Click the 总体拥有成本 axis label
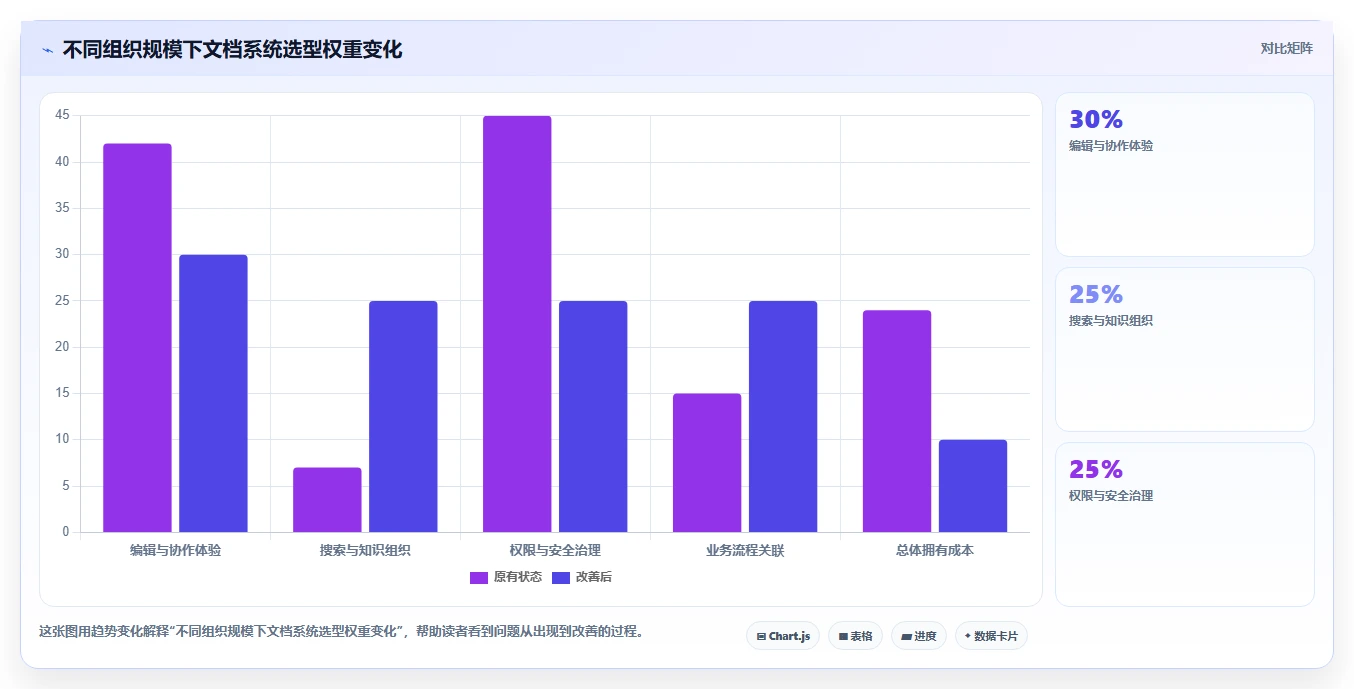 point(935,550)
